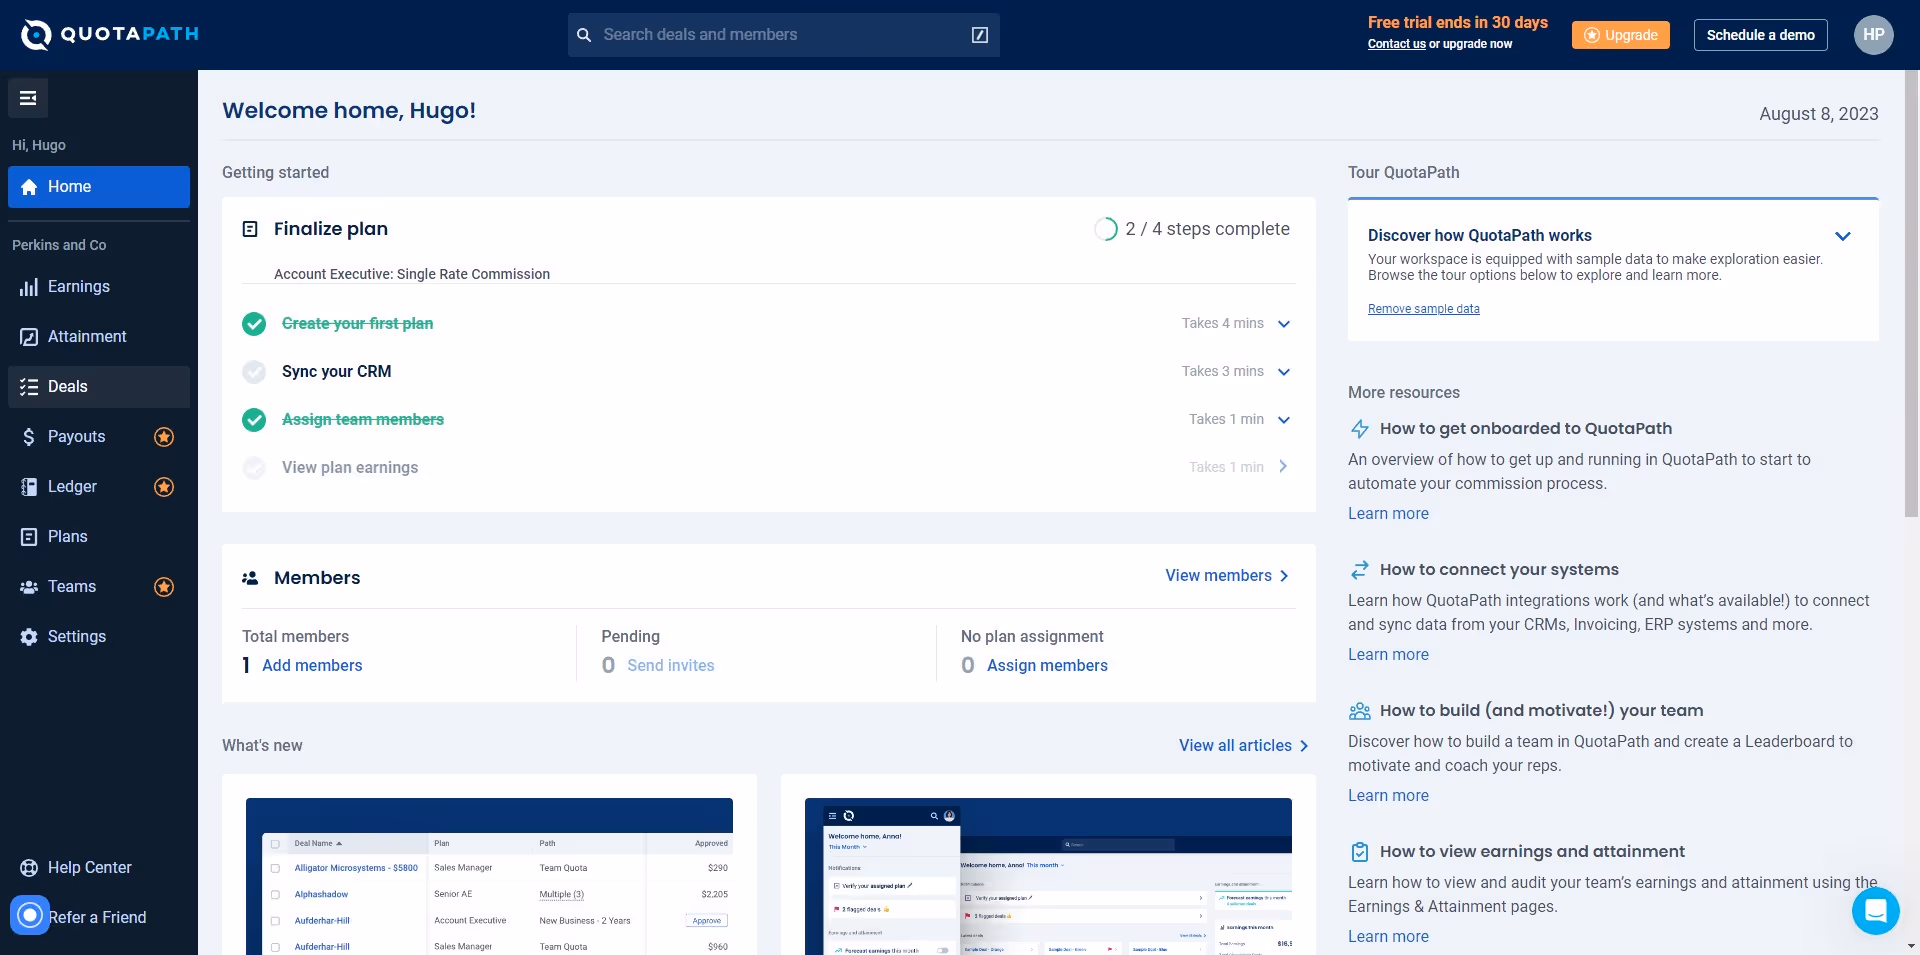Open View plan earnings step arrow
Image resolution: width=1920 pixels, height=955 pixels.
click(x=1284, y=467)
